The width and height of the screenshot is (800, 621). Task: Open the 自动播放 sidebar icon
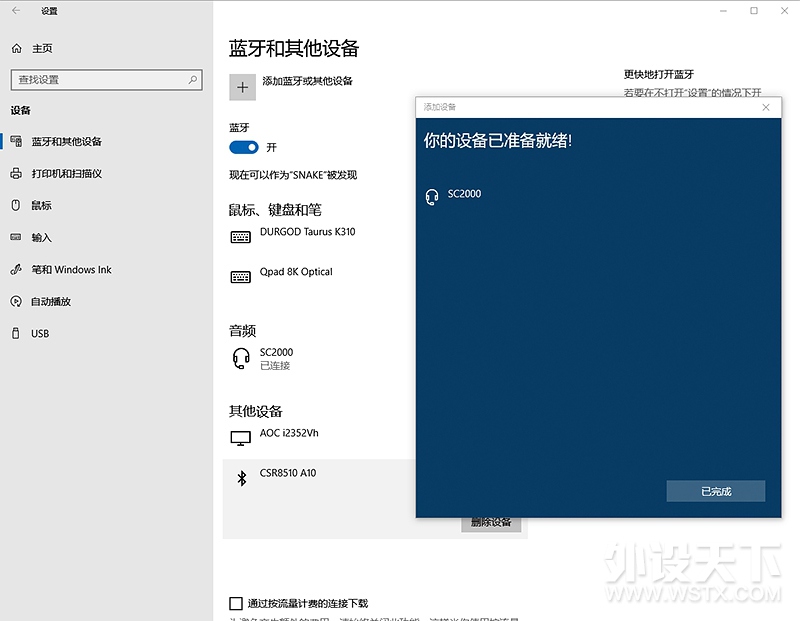(x=16, y=301)
